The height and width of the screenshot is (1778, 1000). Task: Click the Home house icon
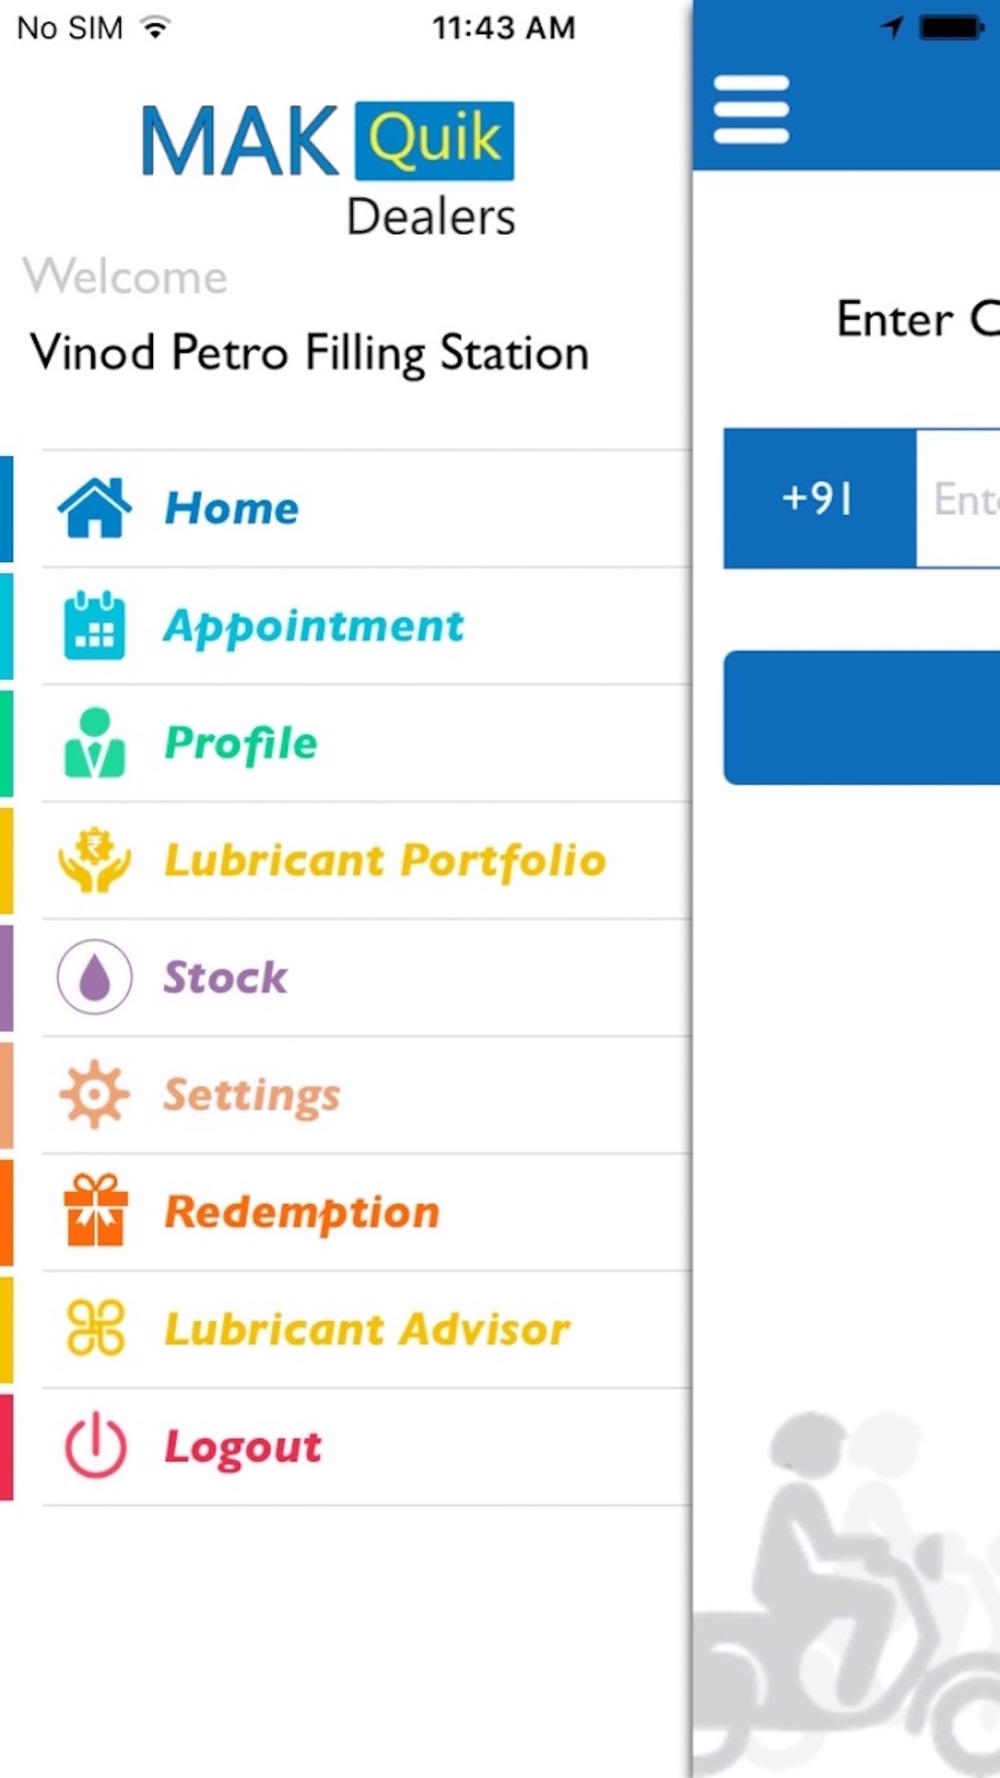(x=94, y=508)
